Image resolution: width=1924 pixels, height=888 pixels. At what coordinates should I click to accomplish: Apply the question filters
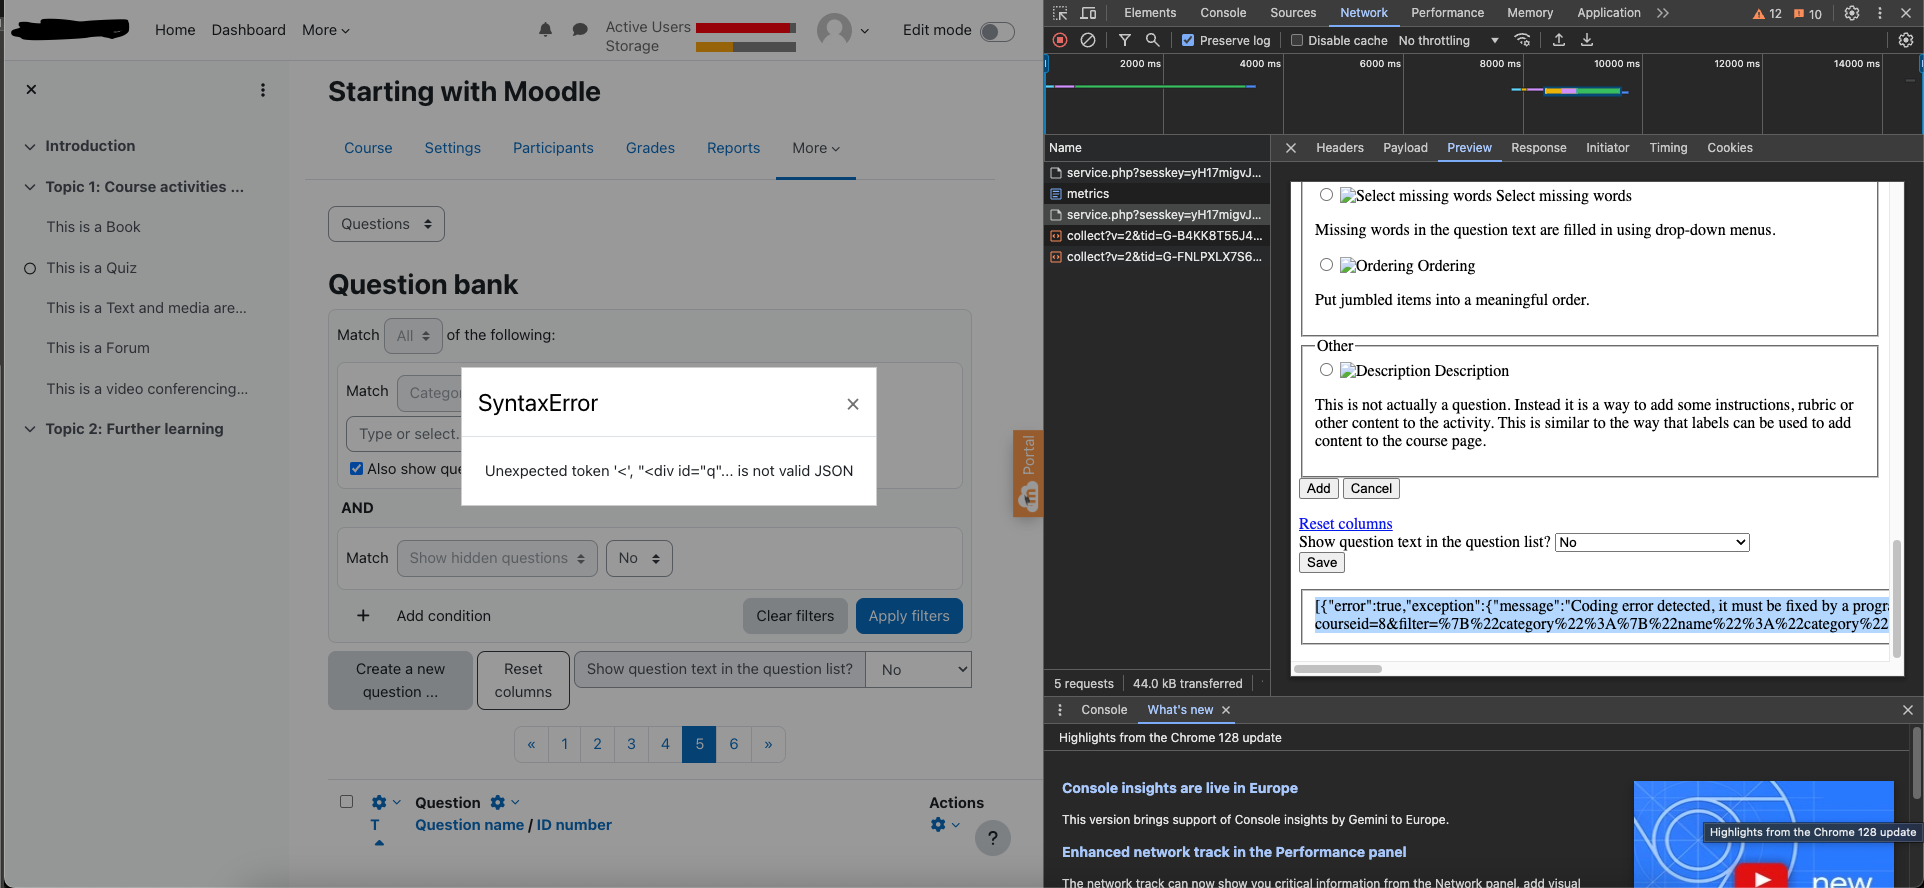pos(909,616)
